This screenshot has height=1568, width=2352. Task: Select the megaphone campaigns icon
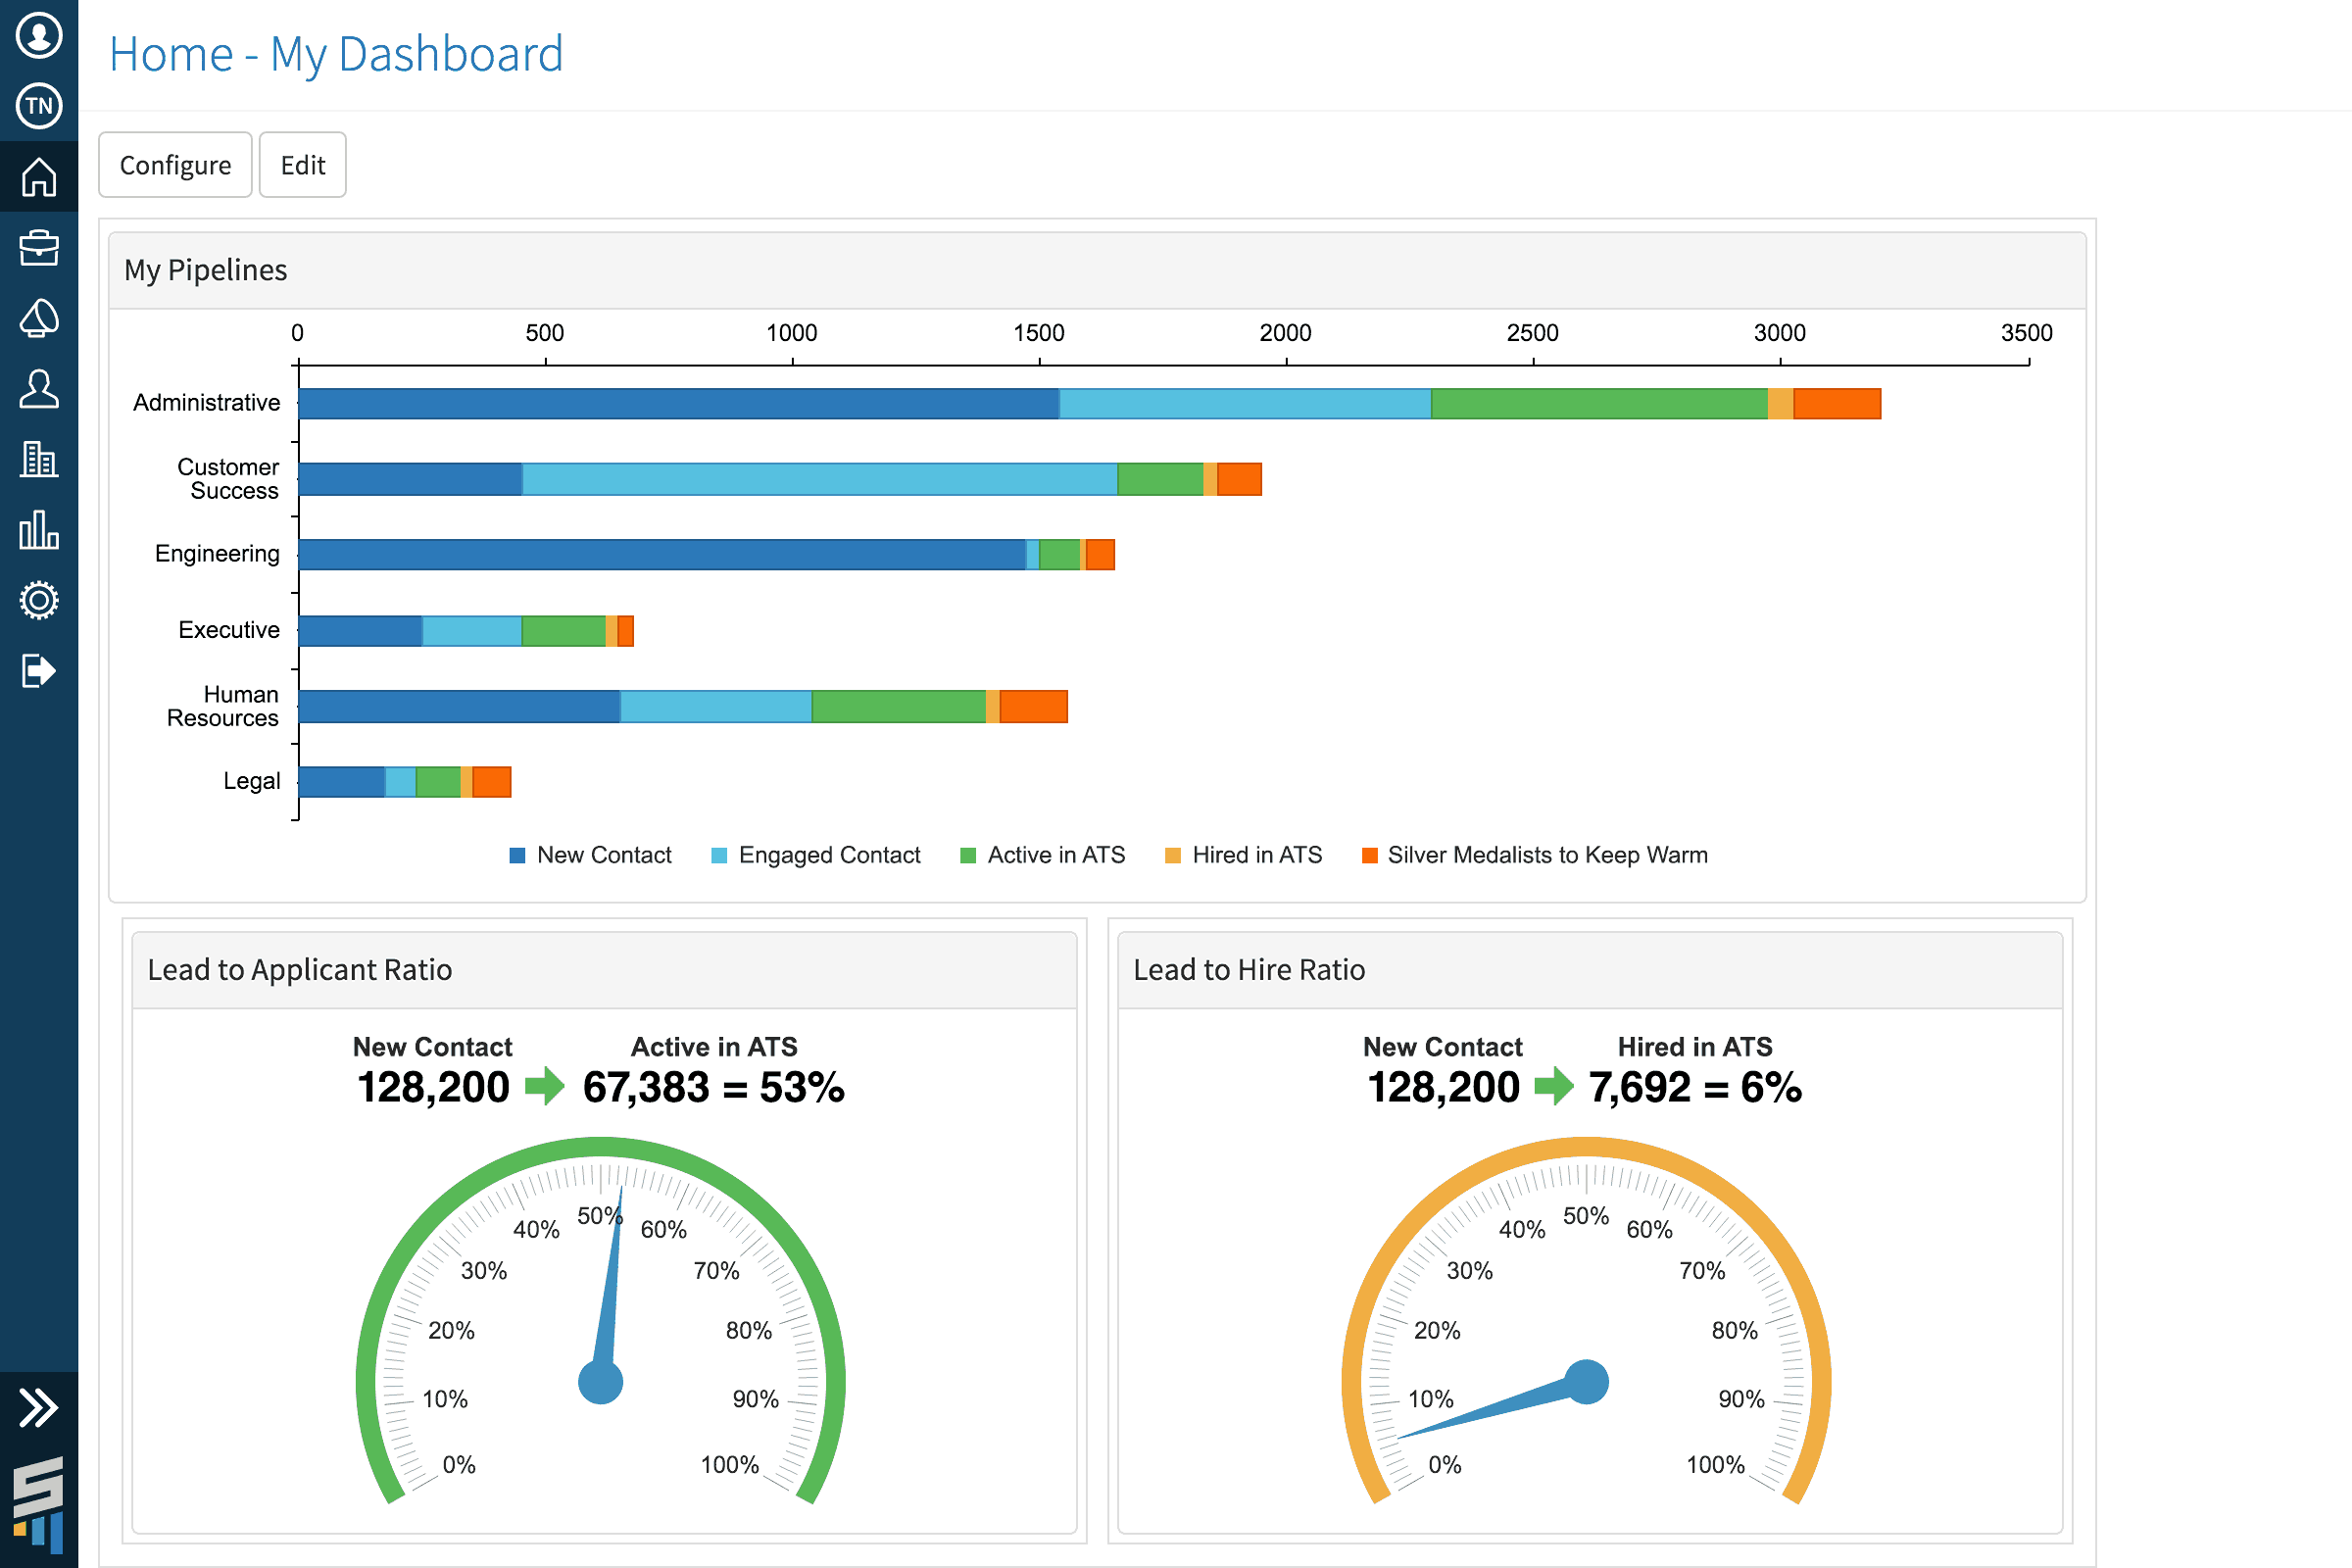point(38,318)
